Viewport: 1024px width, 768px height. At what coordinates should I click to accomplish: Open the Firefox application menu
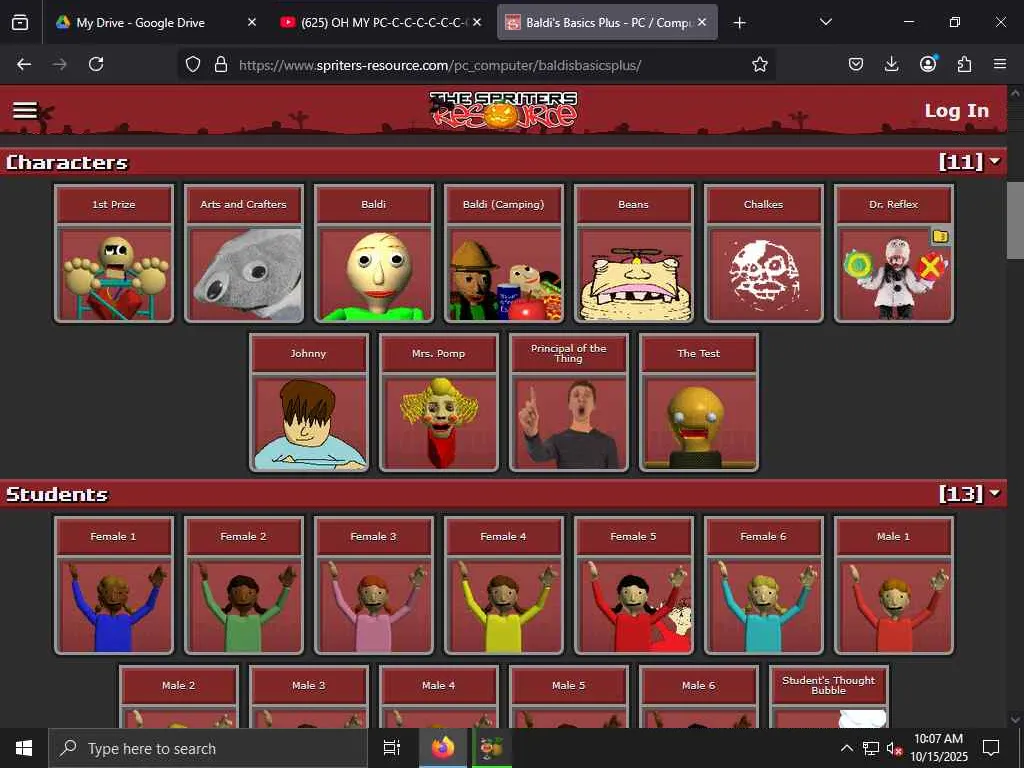(x=1000, y=64)
